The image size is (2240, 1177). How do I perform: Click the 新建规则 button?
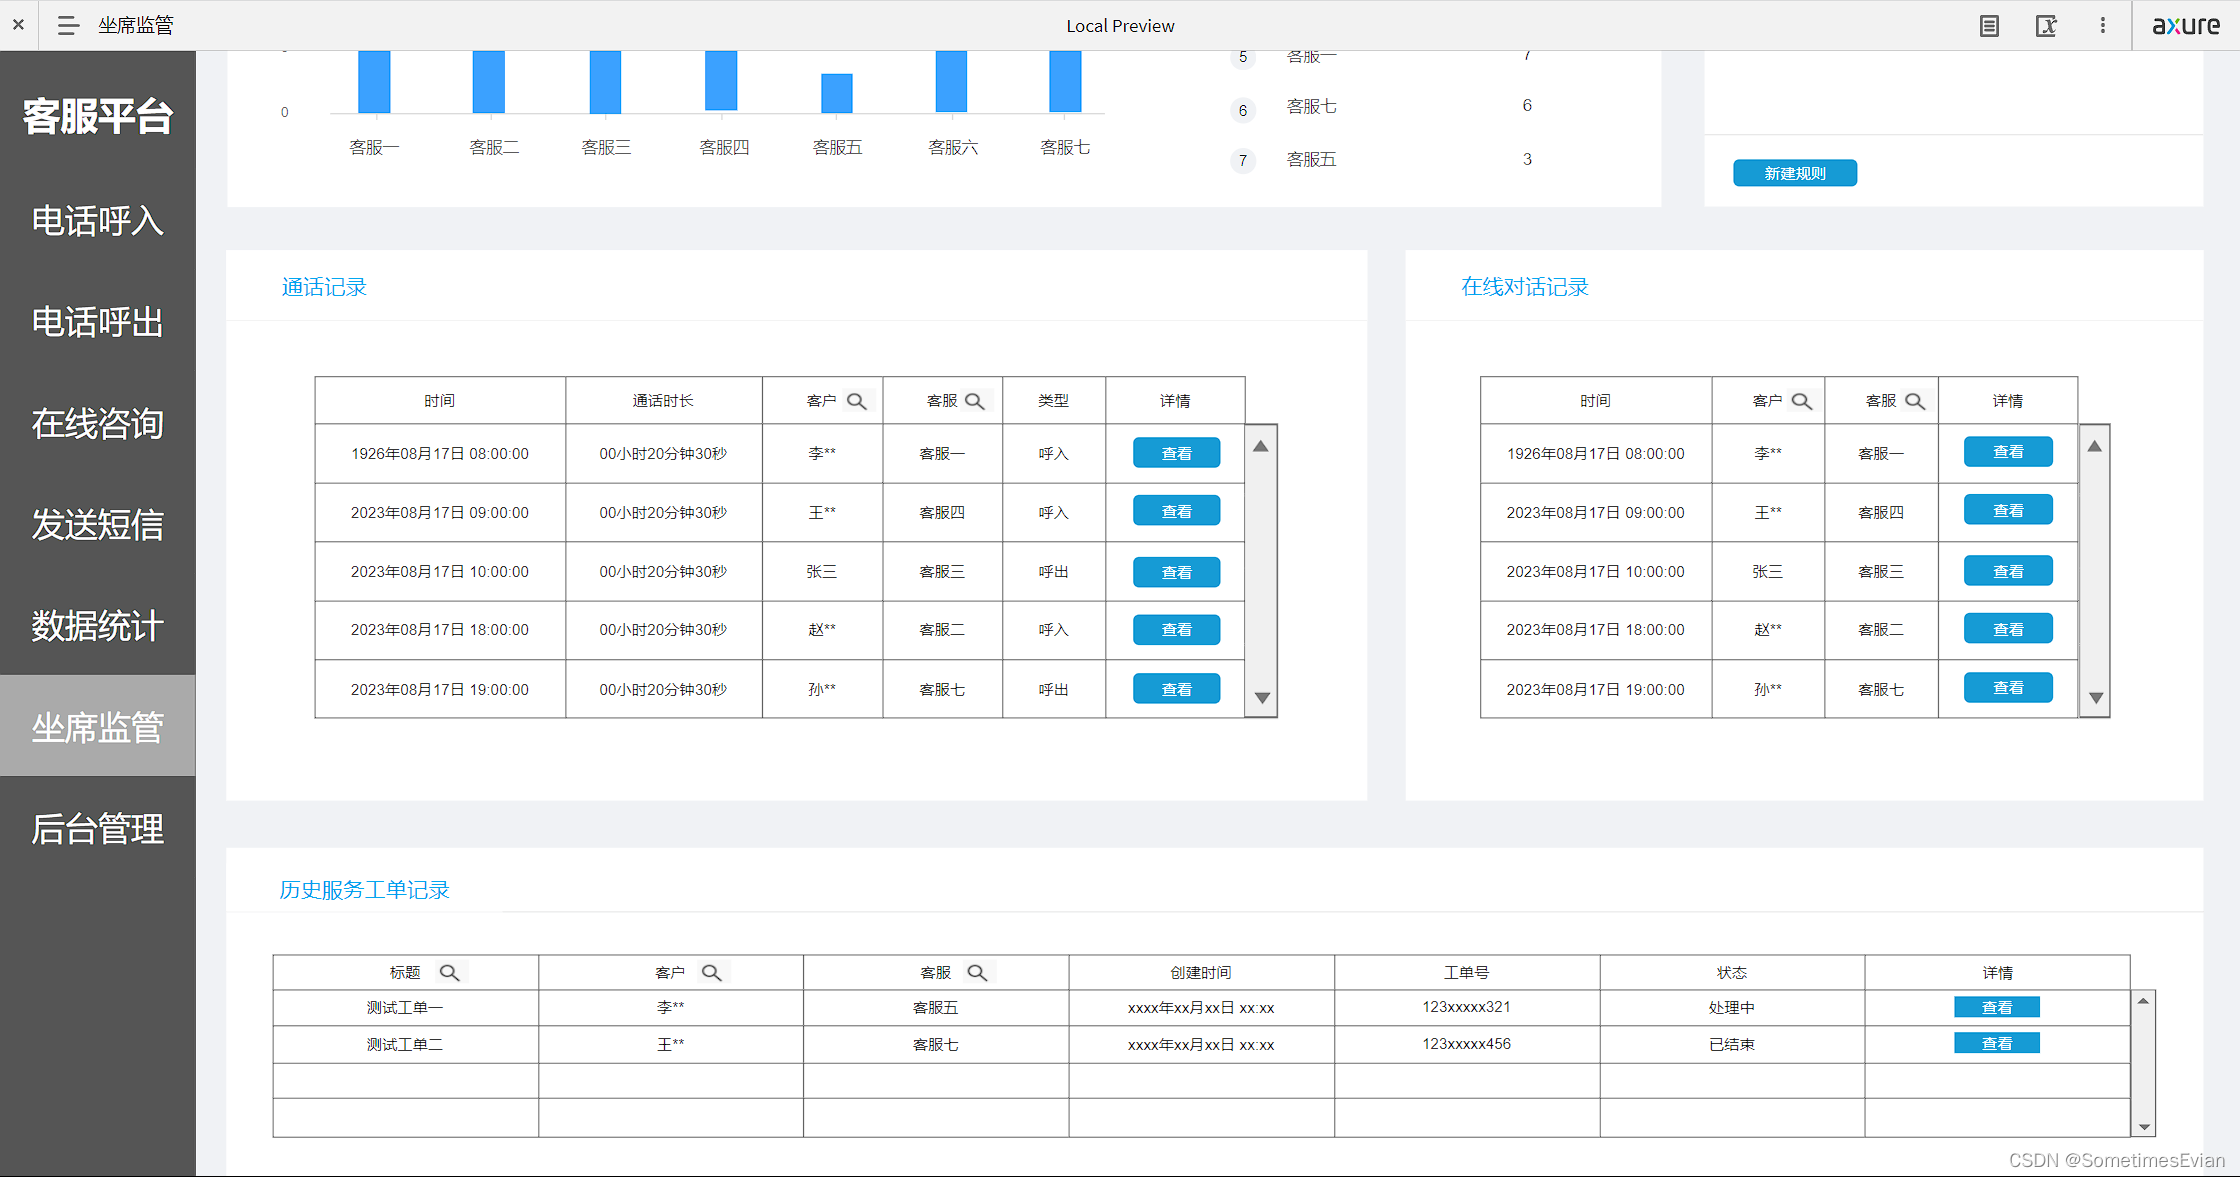[1794, 173]
